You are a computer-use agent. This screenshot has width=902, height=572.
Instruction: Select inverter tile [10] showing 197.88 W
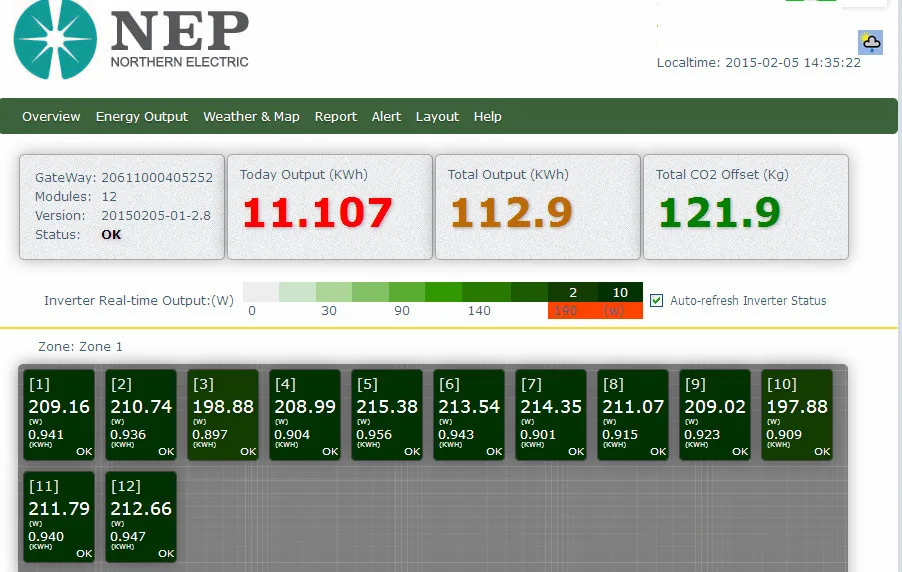tap(797, 415)
